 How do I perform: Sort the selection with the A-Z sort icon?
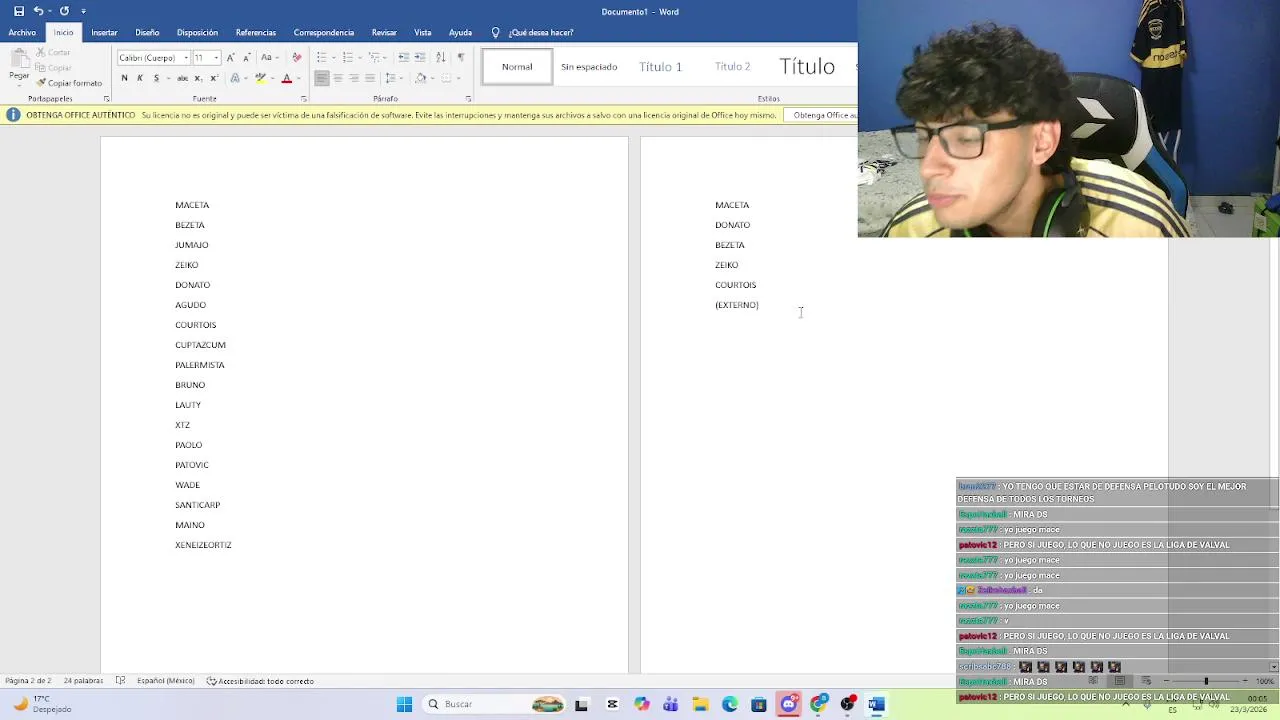pyautogui.click(x=440, y=57)
